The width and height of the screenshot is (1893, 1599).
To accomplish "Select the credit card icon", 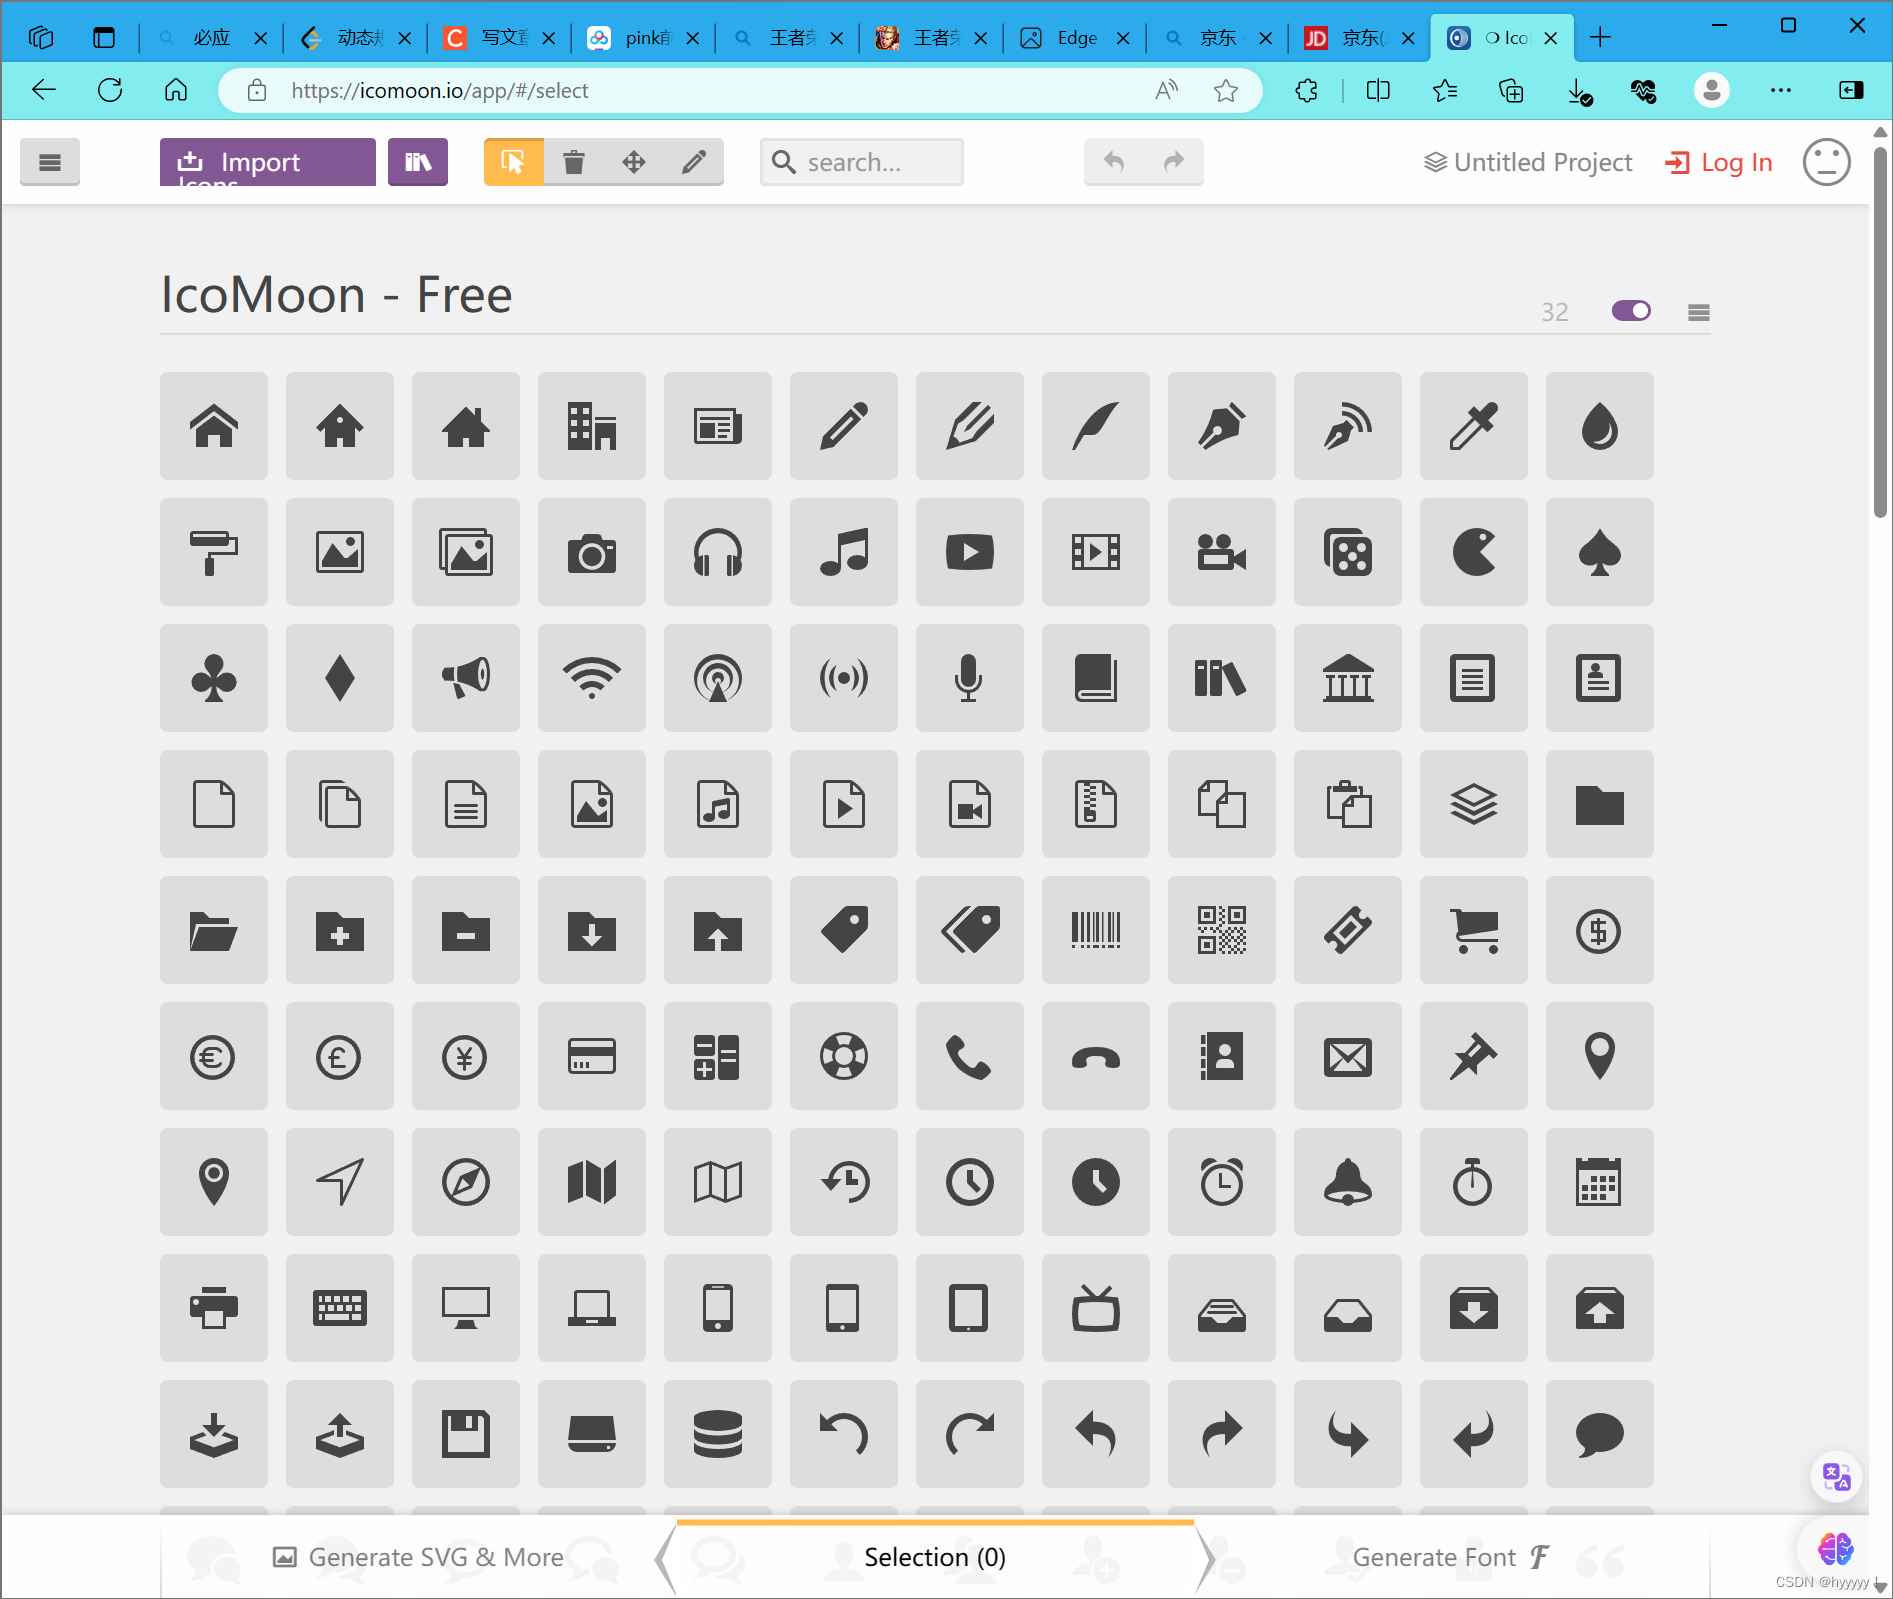I will click(592, 1056).
